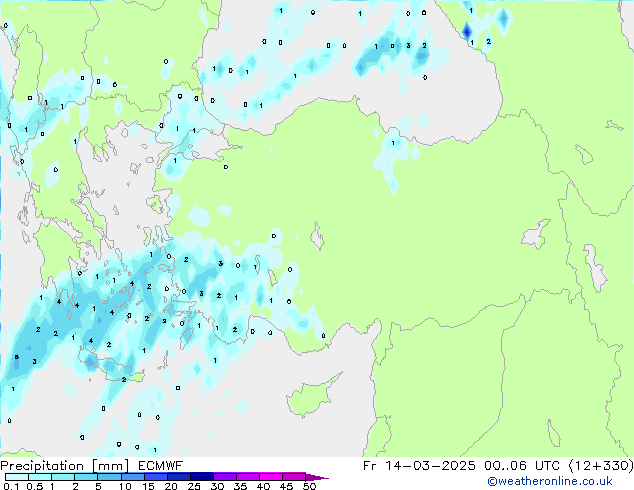The image size is (634, 490).
Task: Click the 'ECMWF' model label
Action: pos(161,466)
